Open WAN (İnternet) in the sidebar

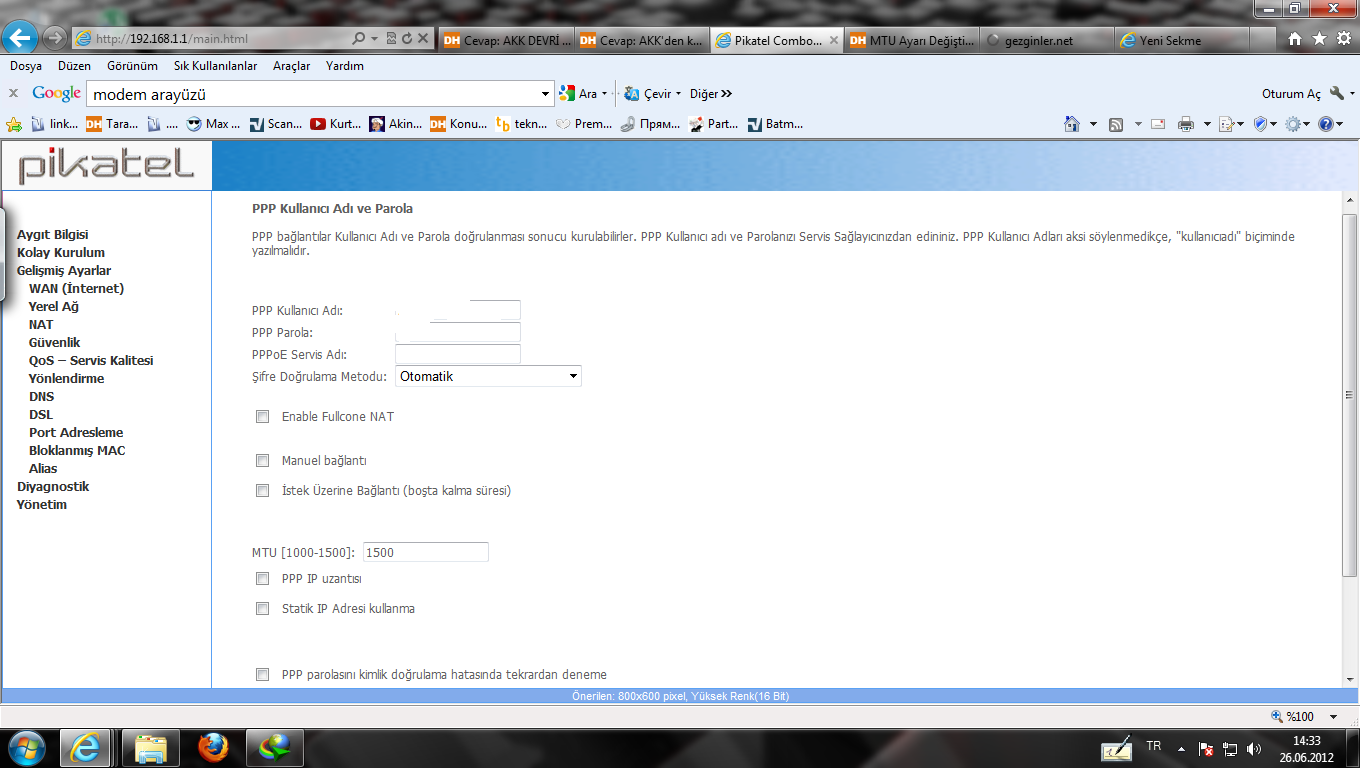76,289
